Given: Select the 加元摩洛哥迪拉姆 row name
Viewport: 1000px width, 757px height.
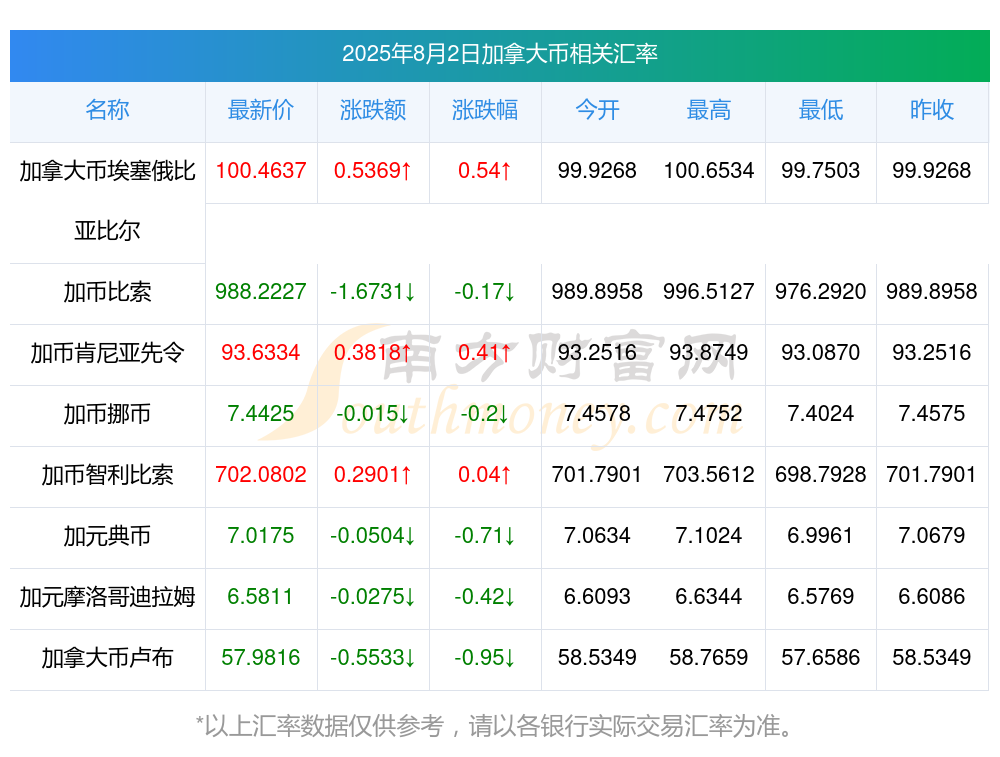Looking at the screenshot, I should (x=107, y=597).
